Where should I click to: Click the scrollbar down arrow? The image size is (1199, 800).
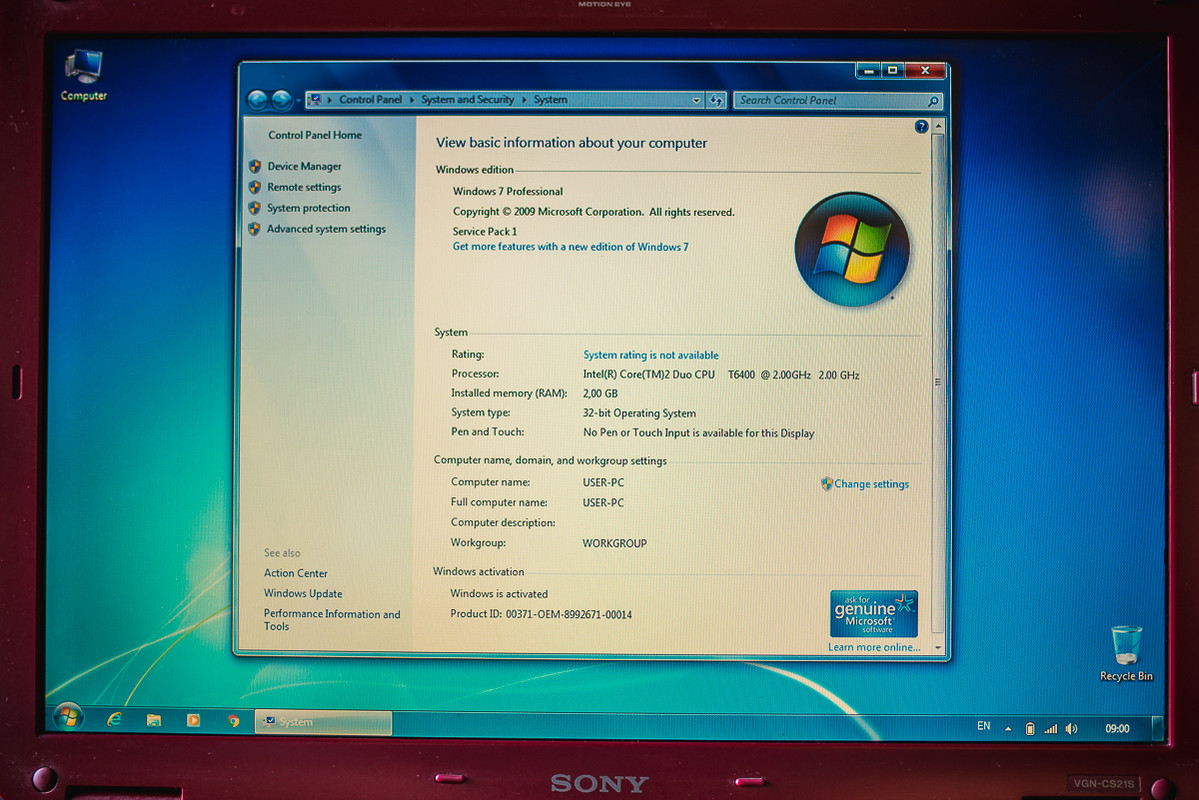[937, 648]
